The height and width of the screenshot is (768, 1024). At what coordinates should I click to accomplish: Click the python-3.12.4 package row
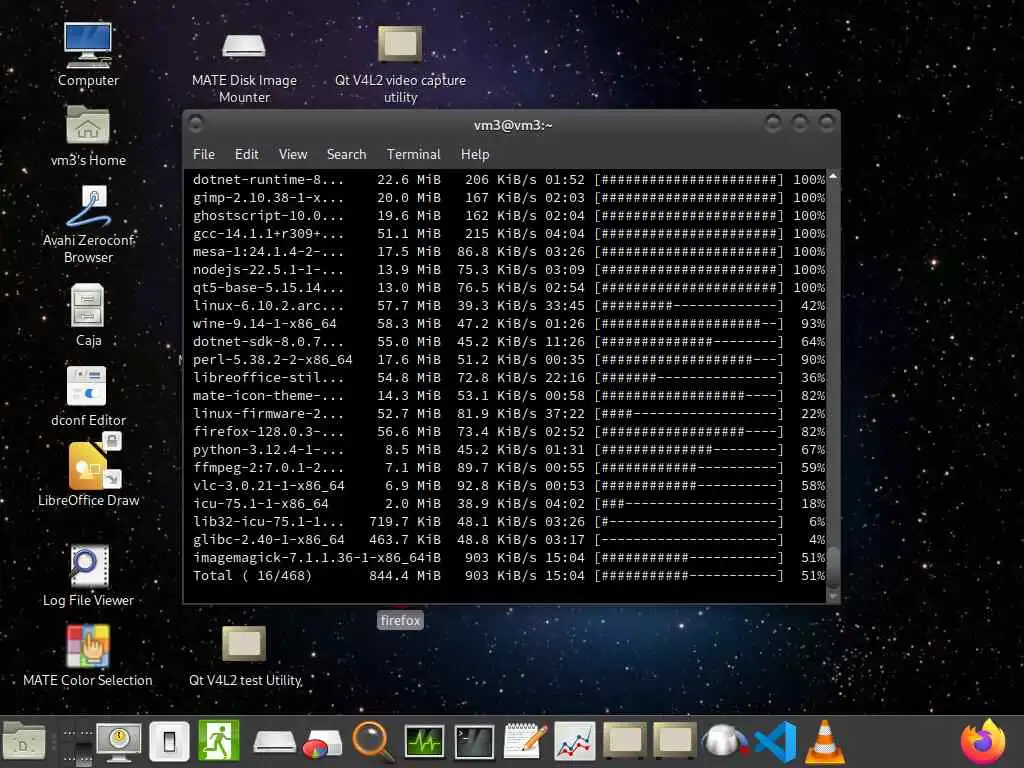pyautogui.click(x=509, y=449)
